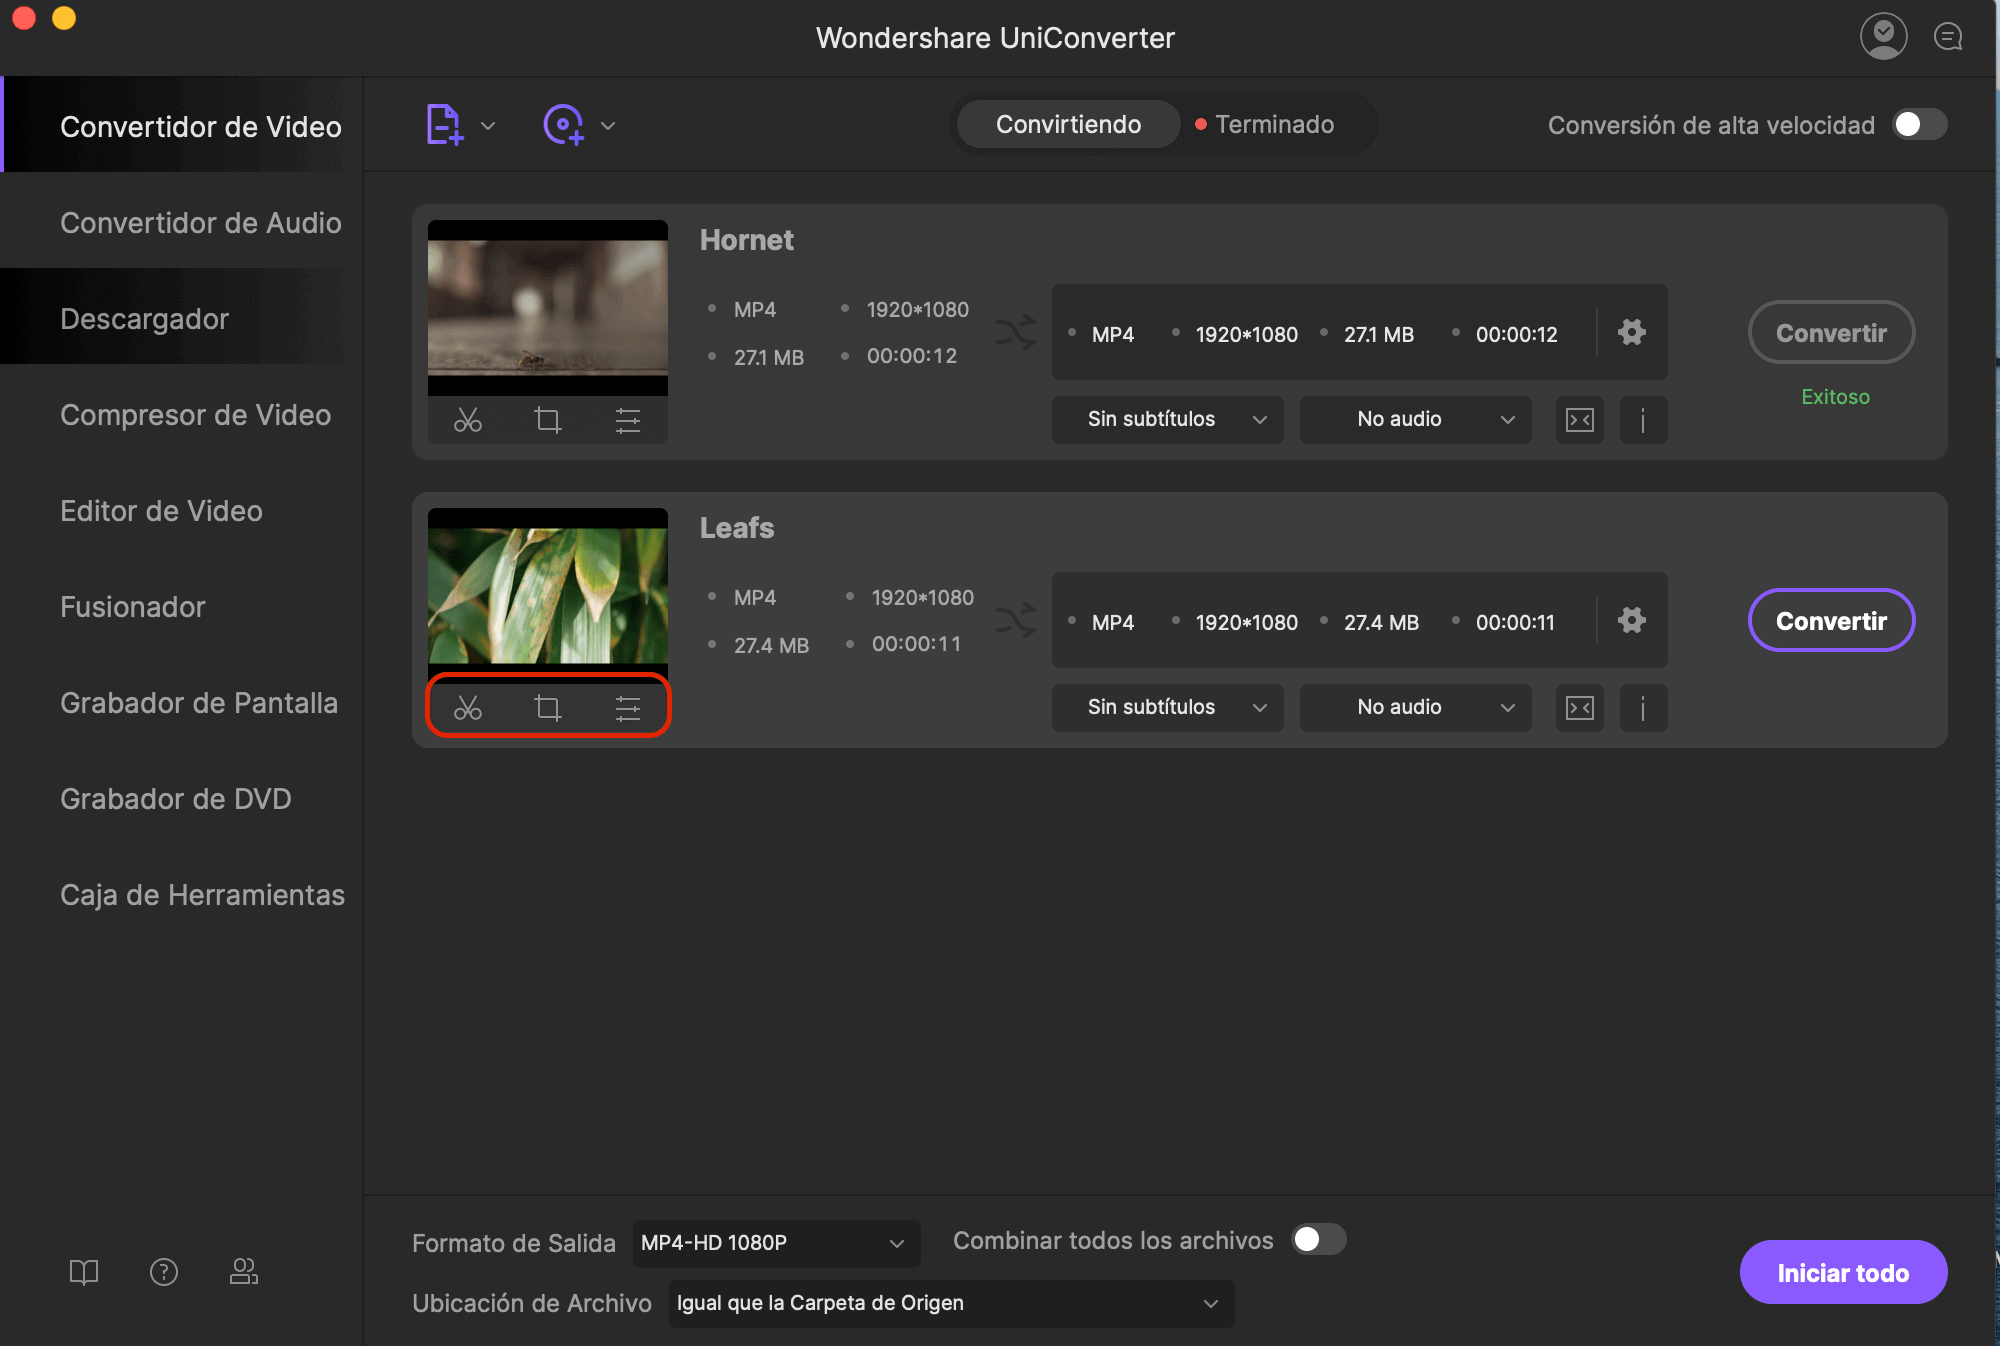Open effects sliders icon under Leafs thumbnail
Viewport: 2000px width, 1346px height.
click(627, 708)
